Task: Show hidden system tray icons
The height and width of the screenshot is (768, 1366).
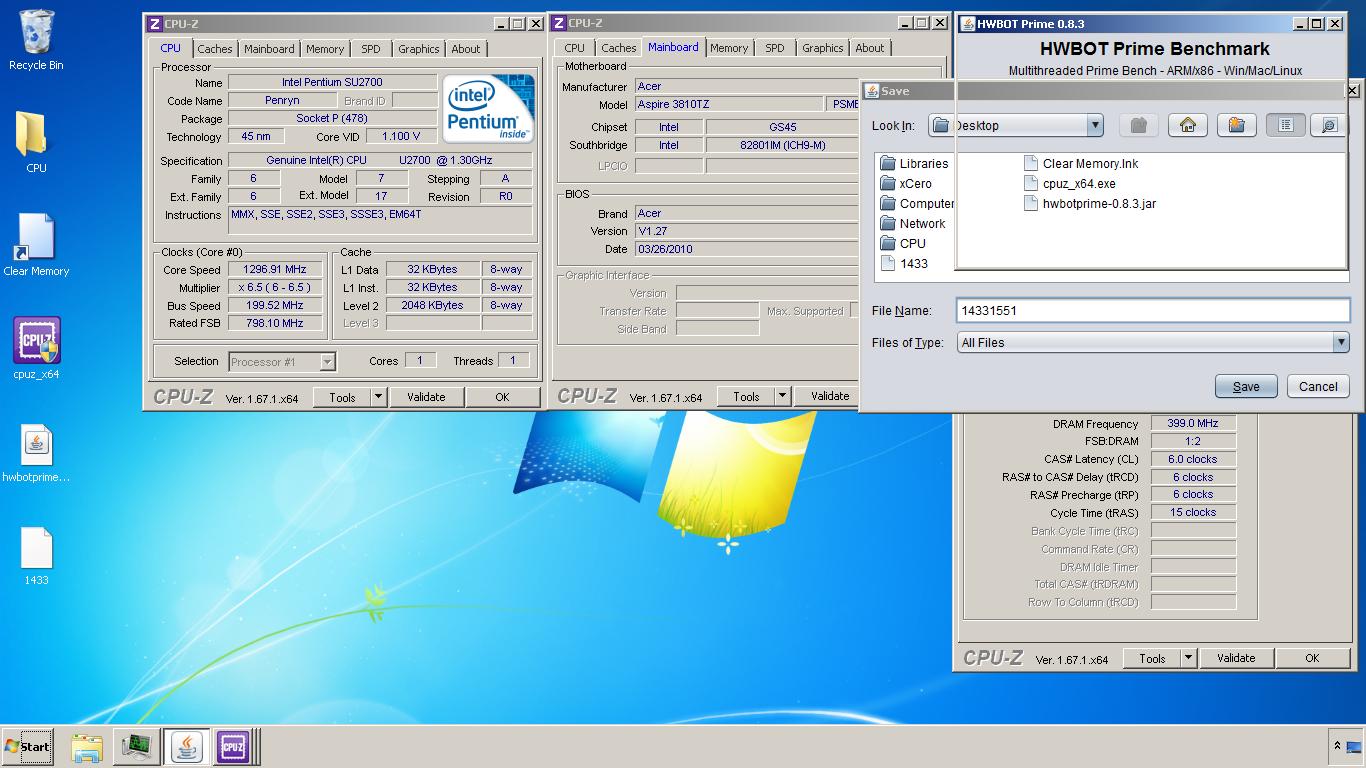Action: [x=1337, y=746]
